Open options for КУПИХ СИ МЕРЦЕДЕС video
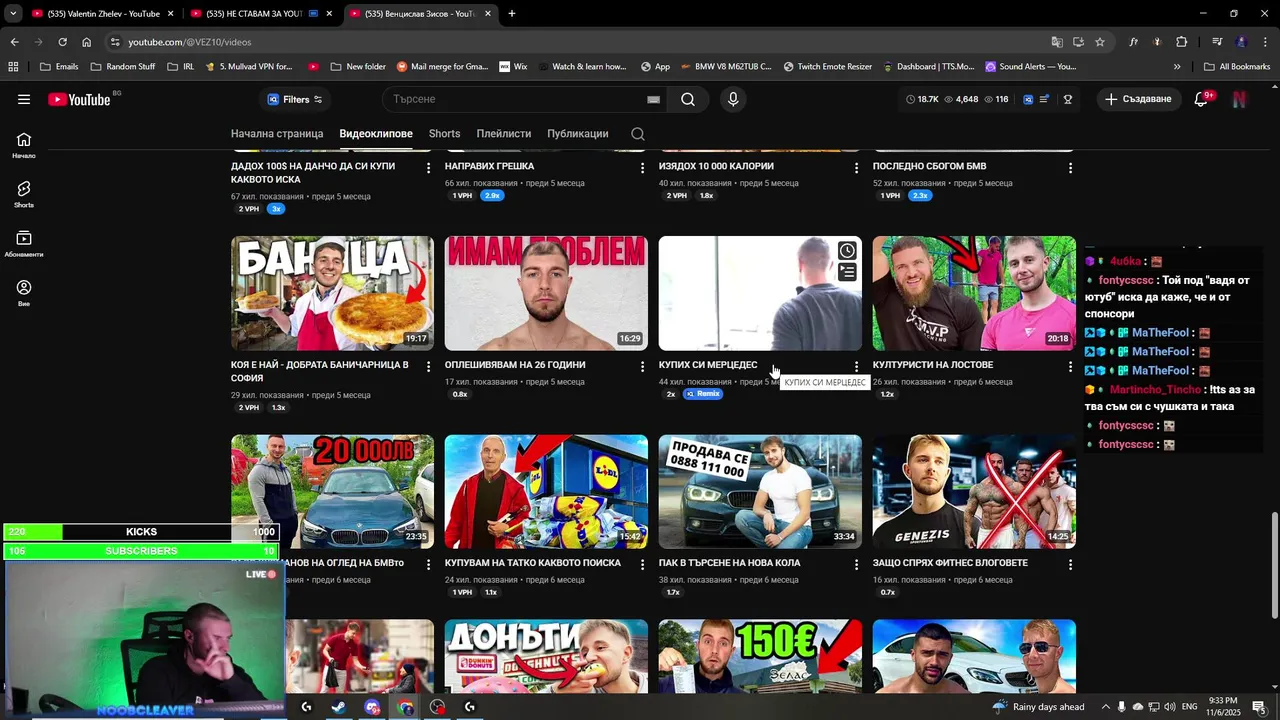The height and width of the screenshot is (720, 1280). tap(856, 367)
